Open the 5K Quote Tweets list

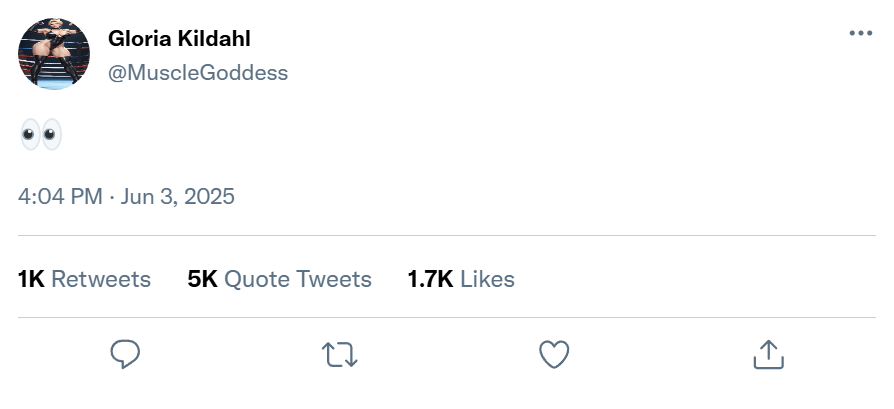279,279
